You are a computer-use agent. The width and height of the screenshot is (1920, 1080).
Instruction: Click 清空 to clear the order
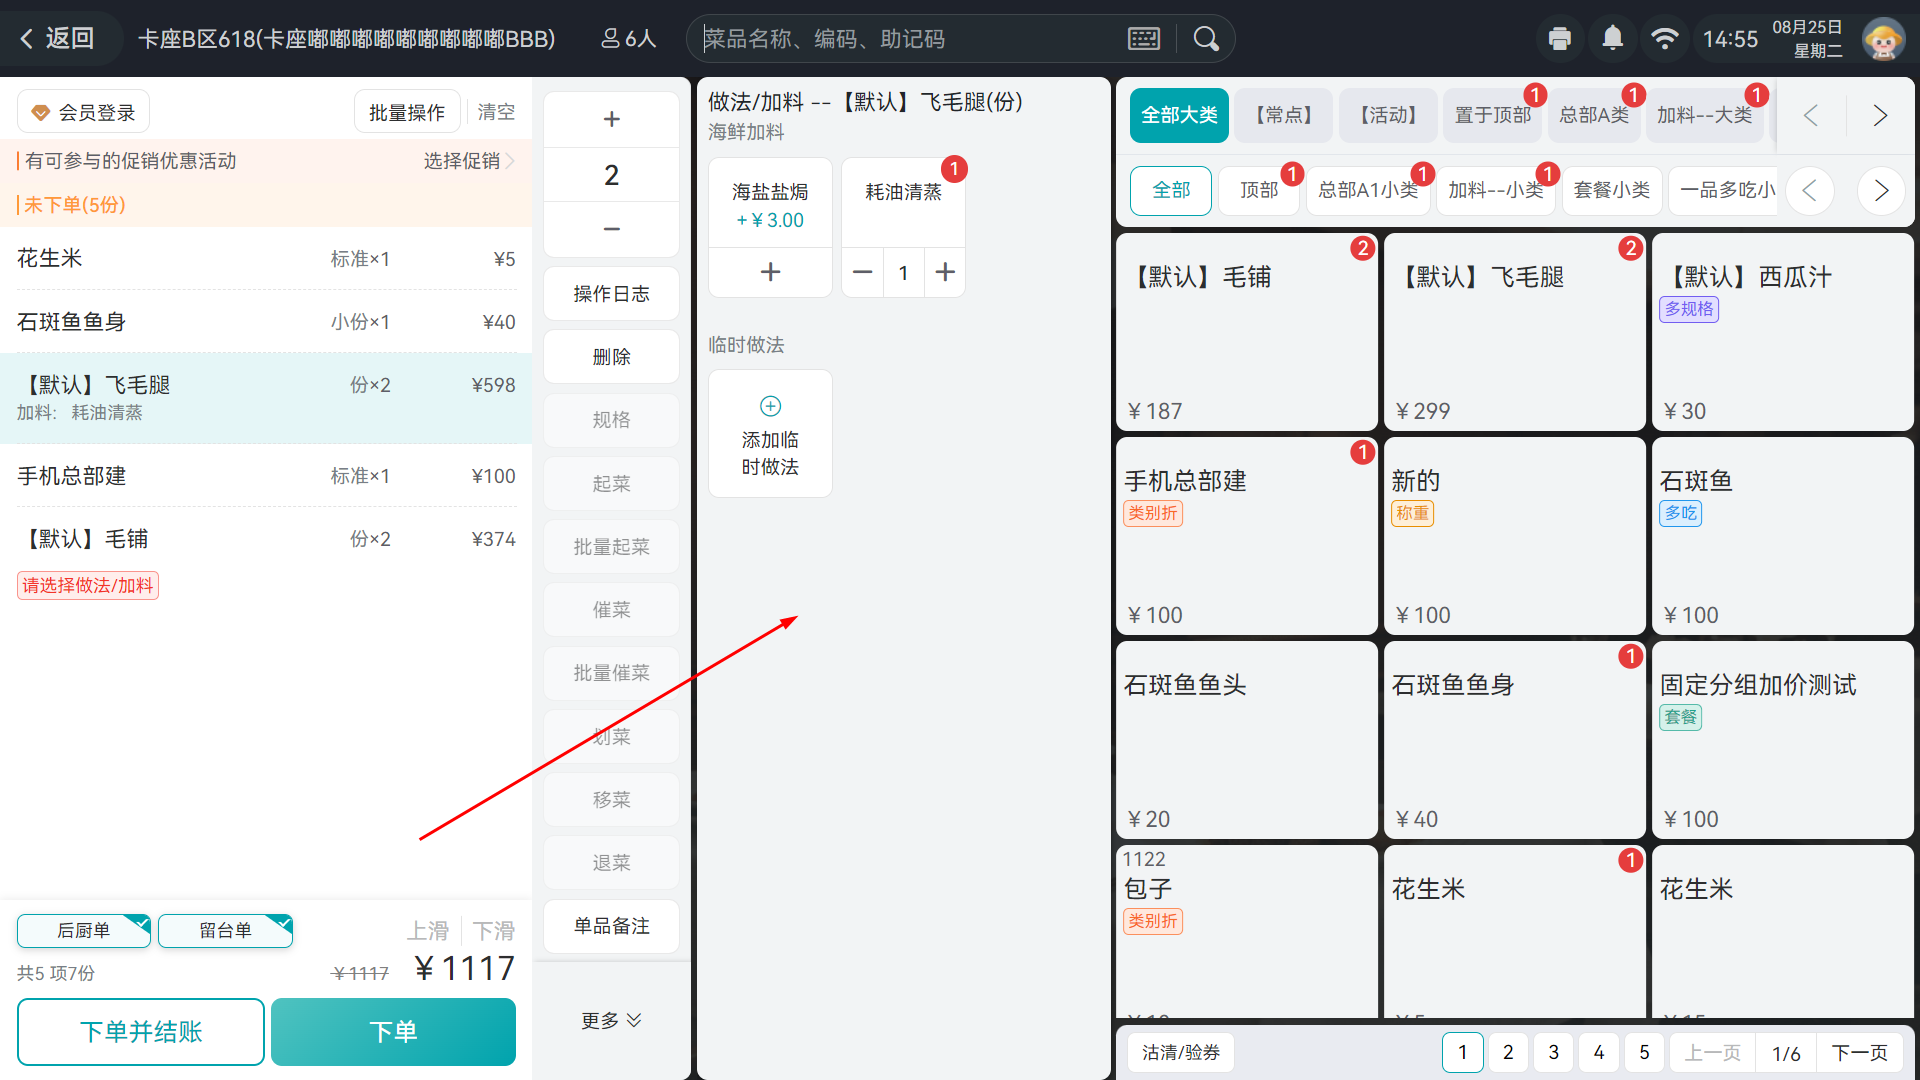(x=496, y=112)
